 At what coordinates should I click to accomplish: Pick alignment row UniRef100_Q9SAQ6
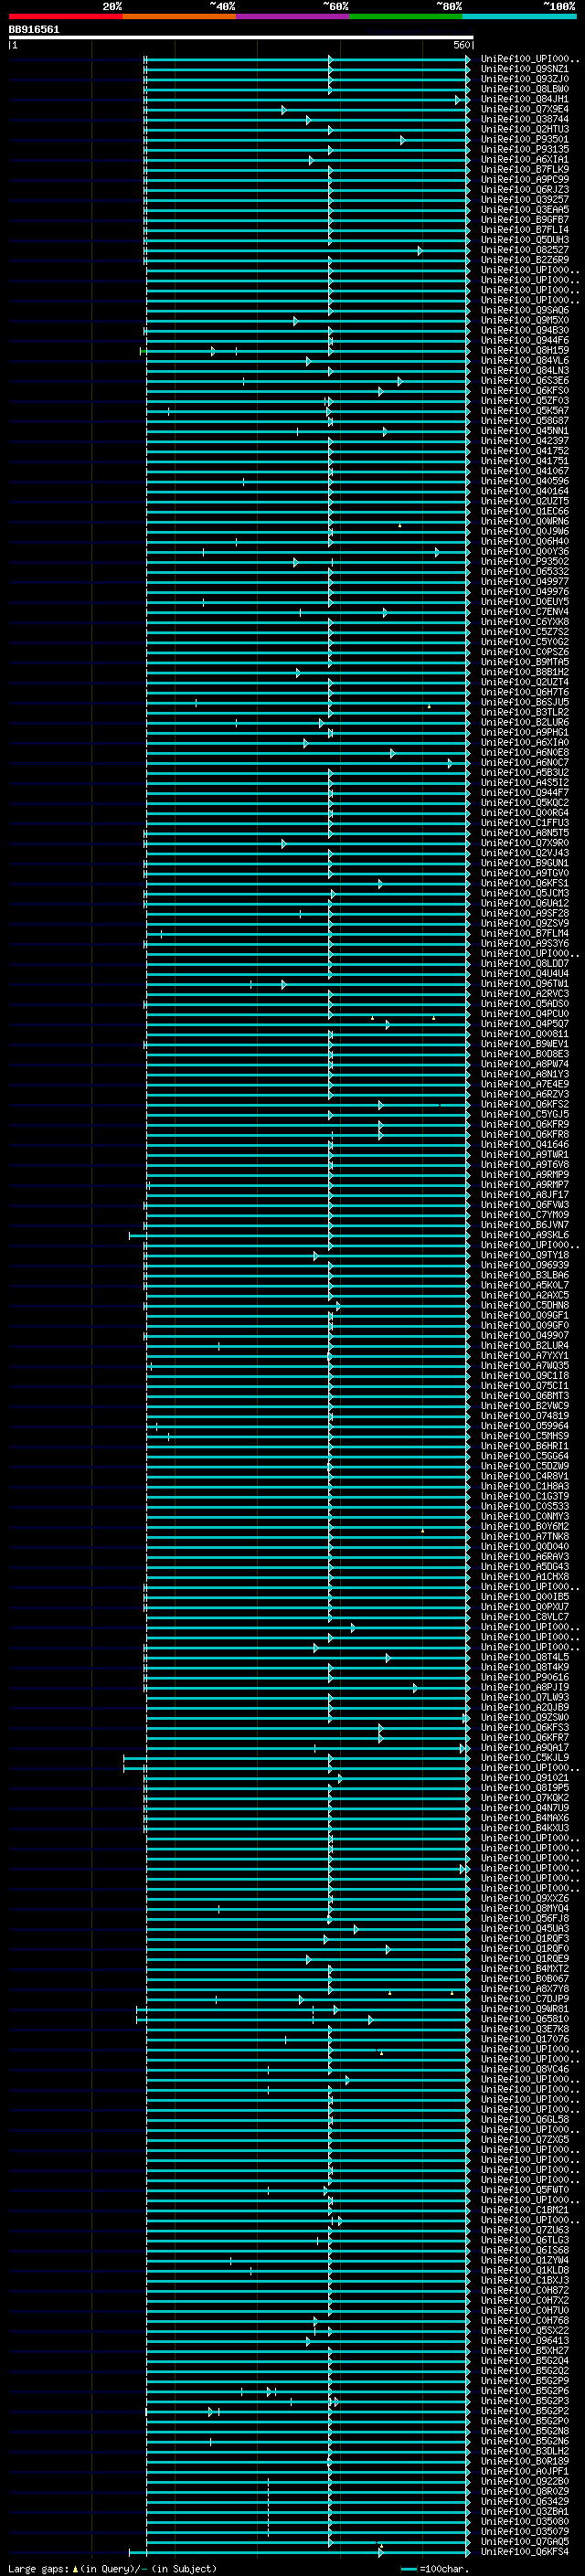(x=524, y=310)
